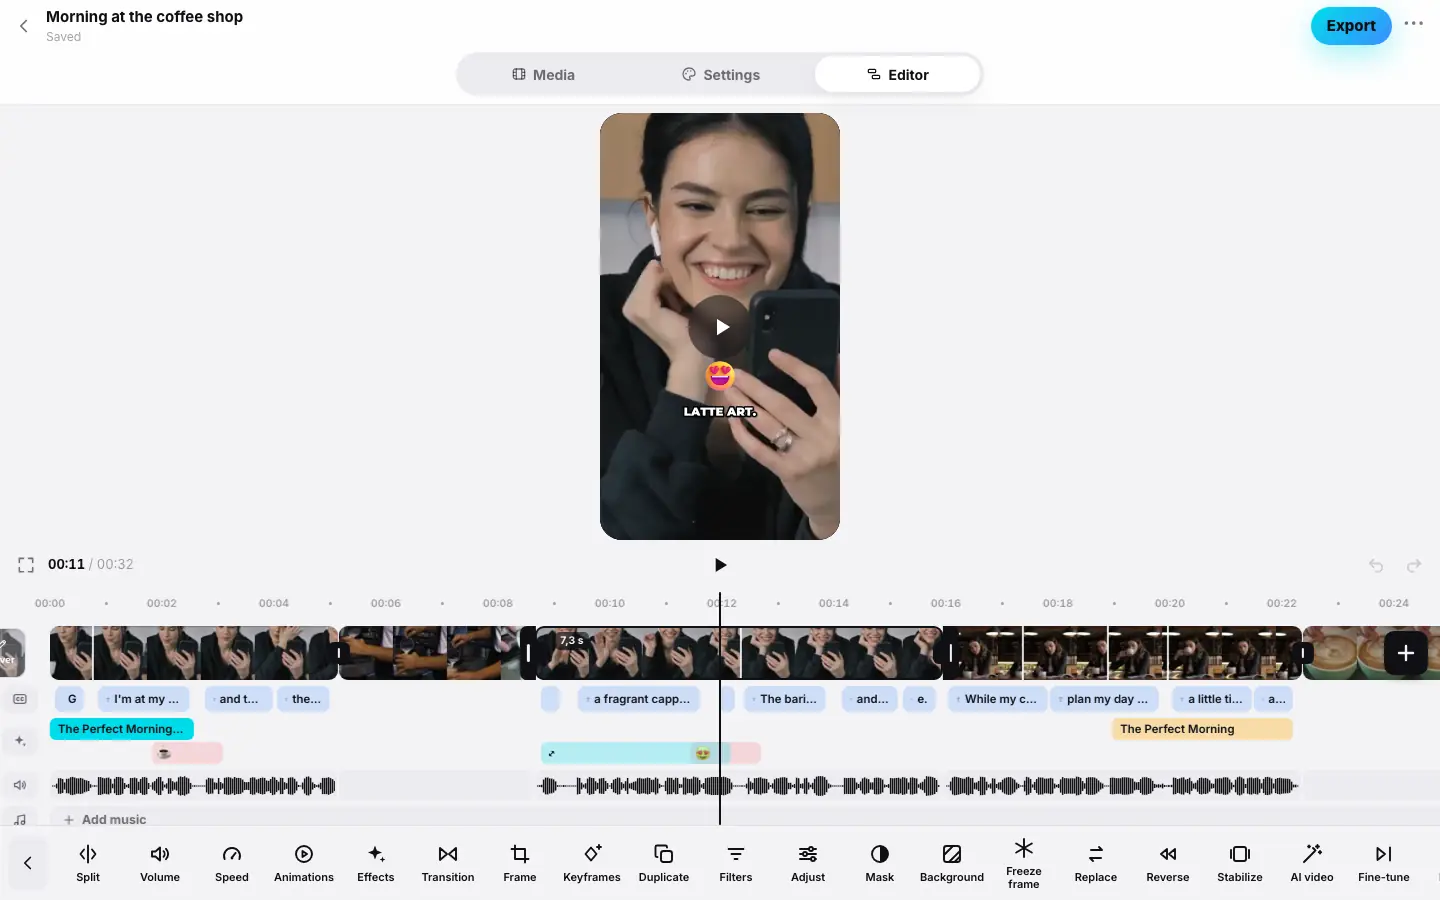Open the Frame crop tool
Image resolution: width=1440 pixels, height=900 pixels.
520,863
